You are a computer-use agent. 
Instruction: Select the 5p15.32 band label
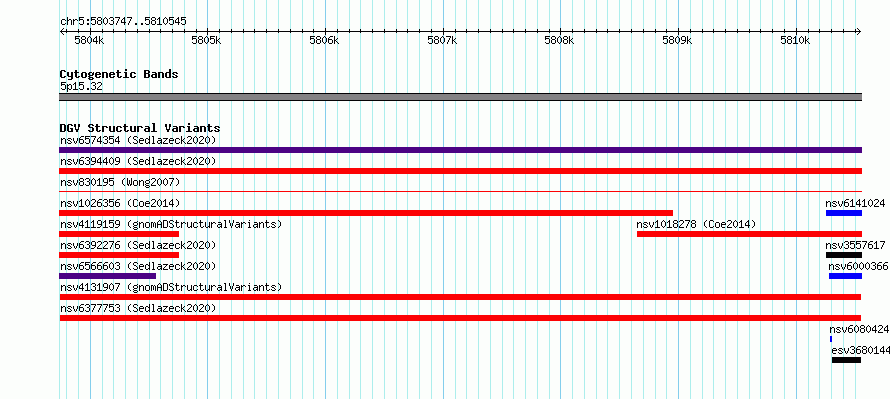tap(81, 87)
